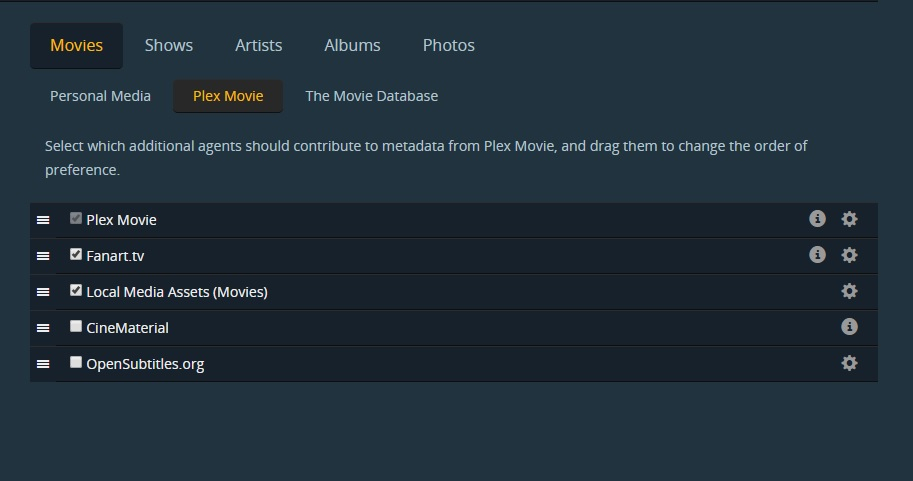Show info for Plex Movie agent

817,219
